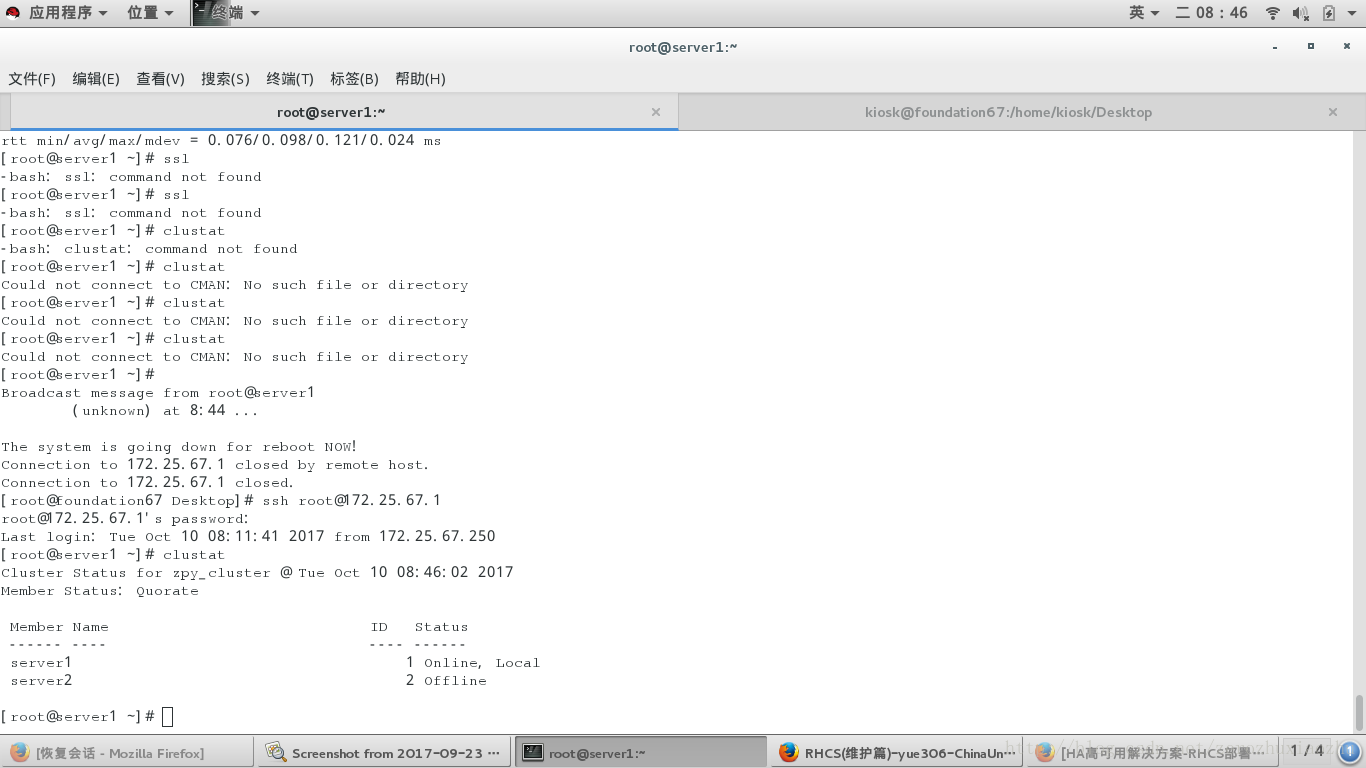Viewport: 1366px width, 768px height.
Task: Switch to 恢复会话 Mozilla Firefox taskbar window
Action: [128, 753]
